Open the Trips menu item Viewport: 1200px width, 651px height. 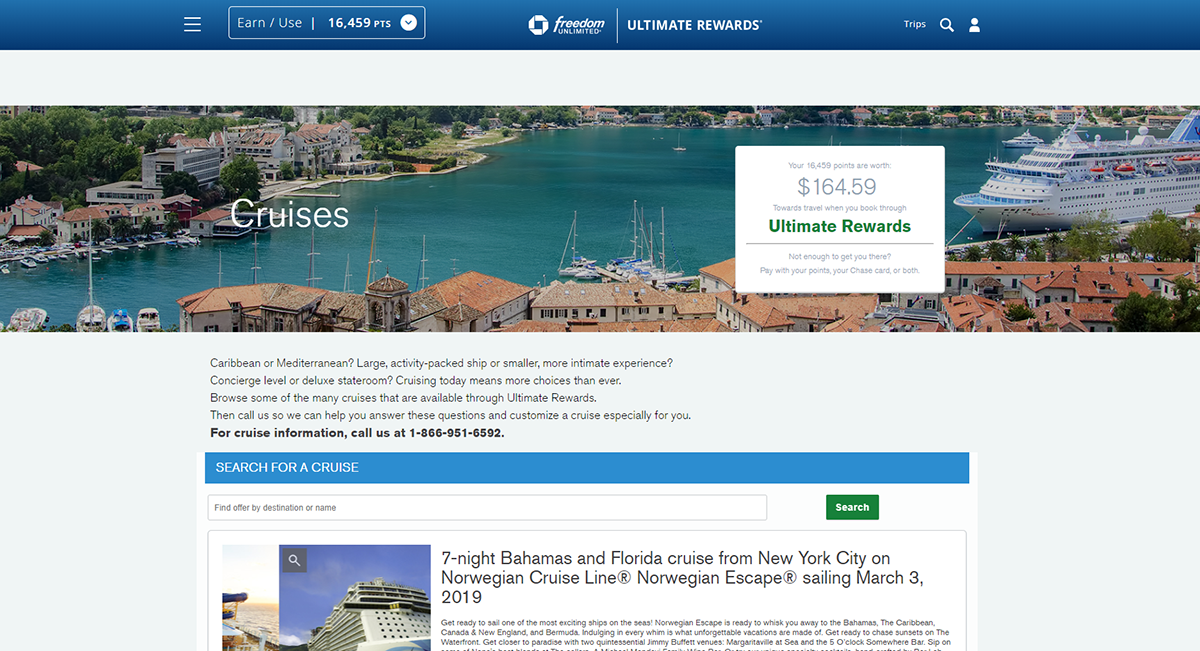[914, 24]
